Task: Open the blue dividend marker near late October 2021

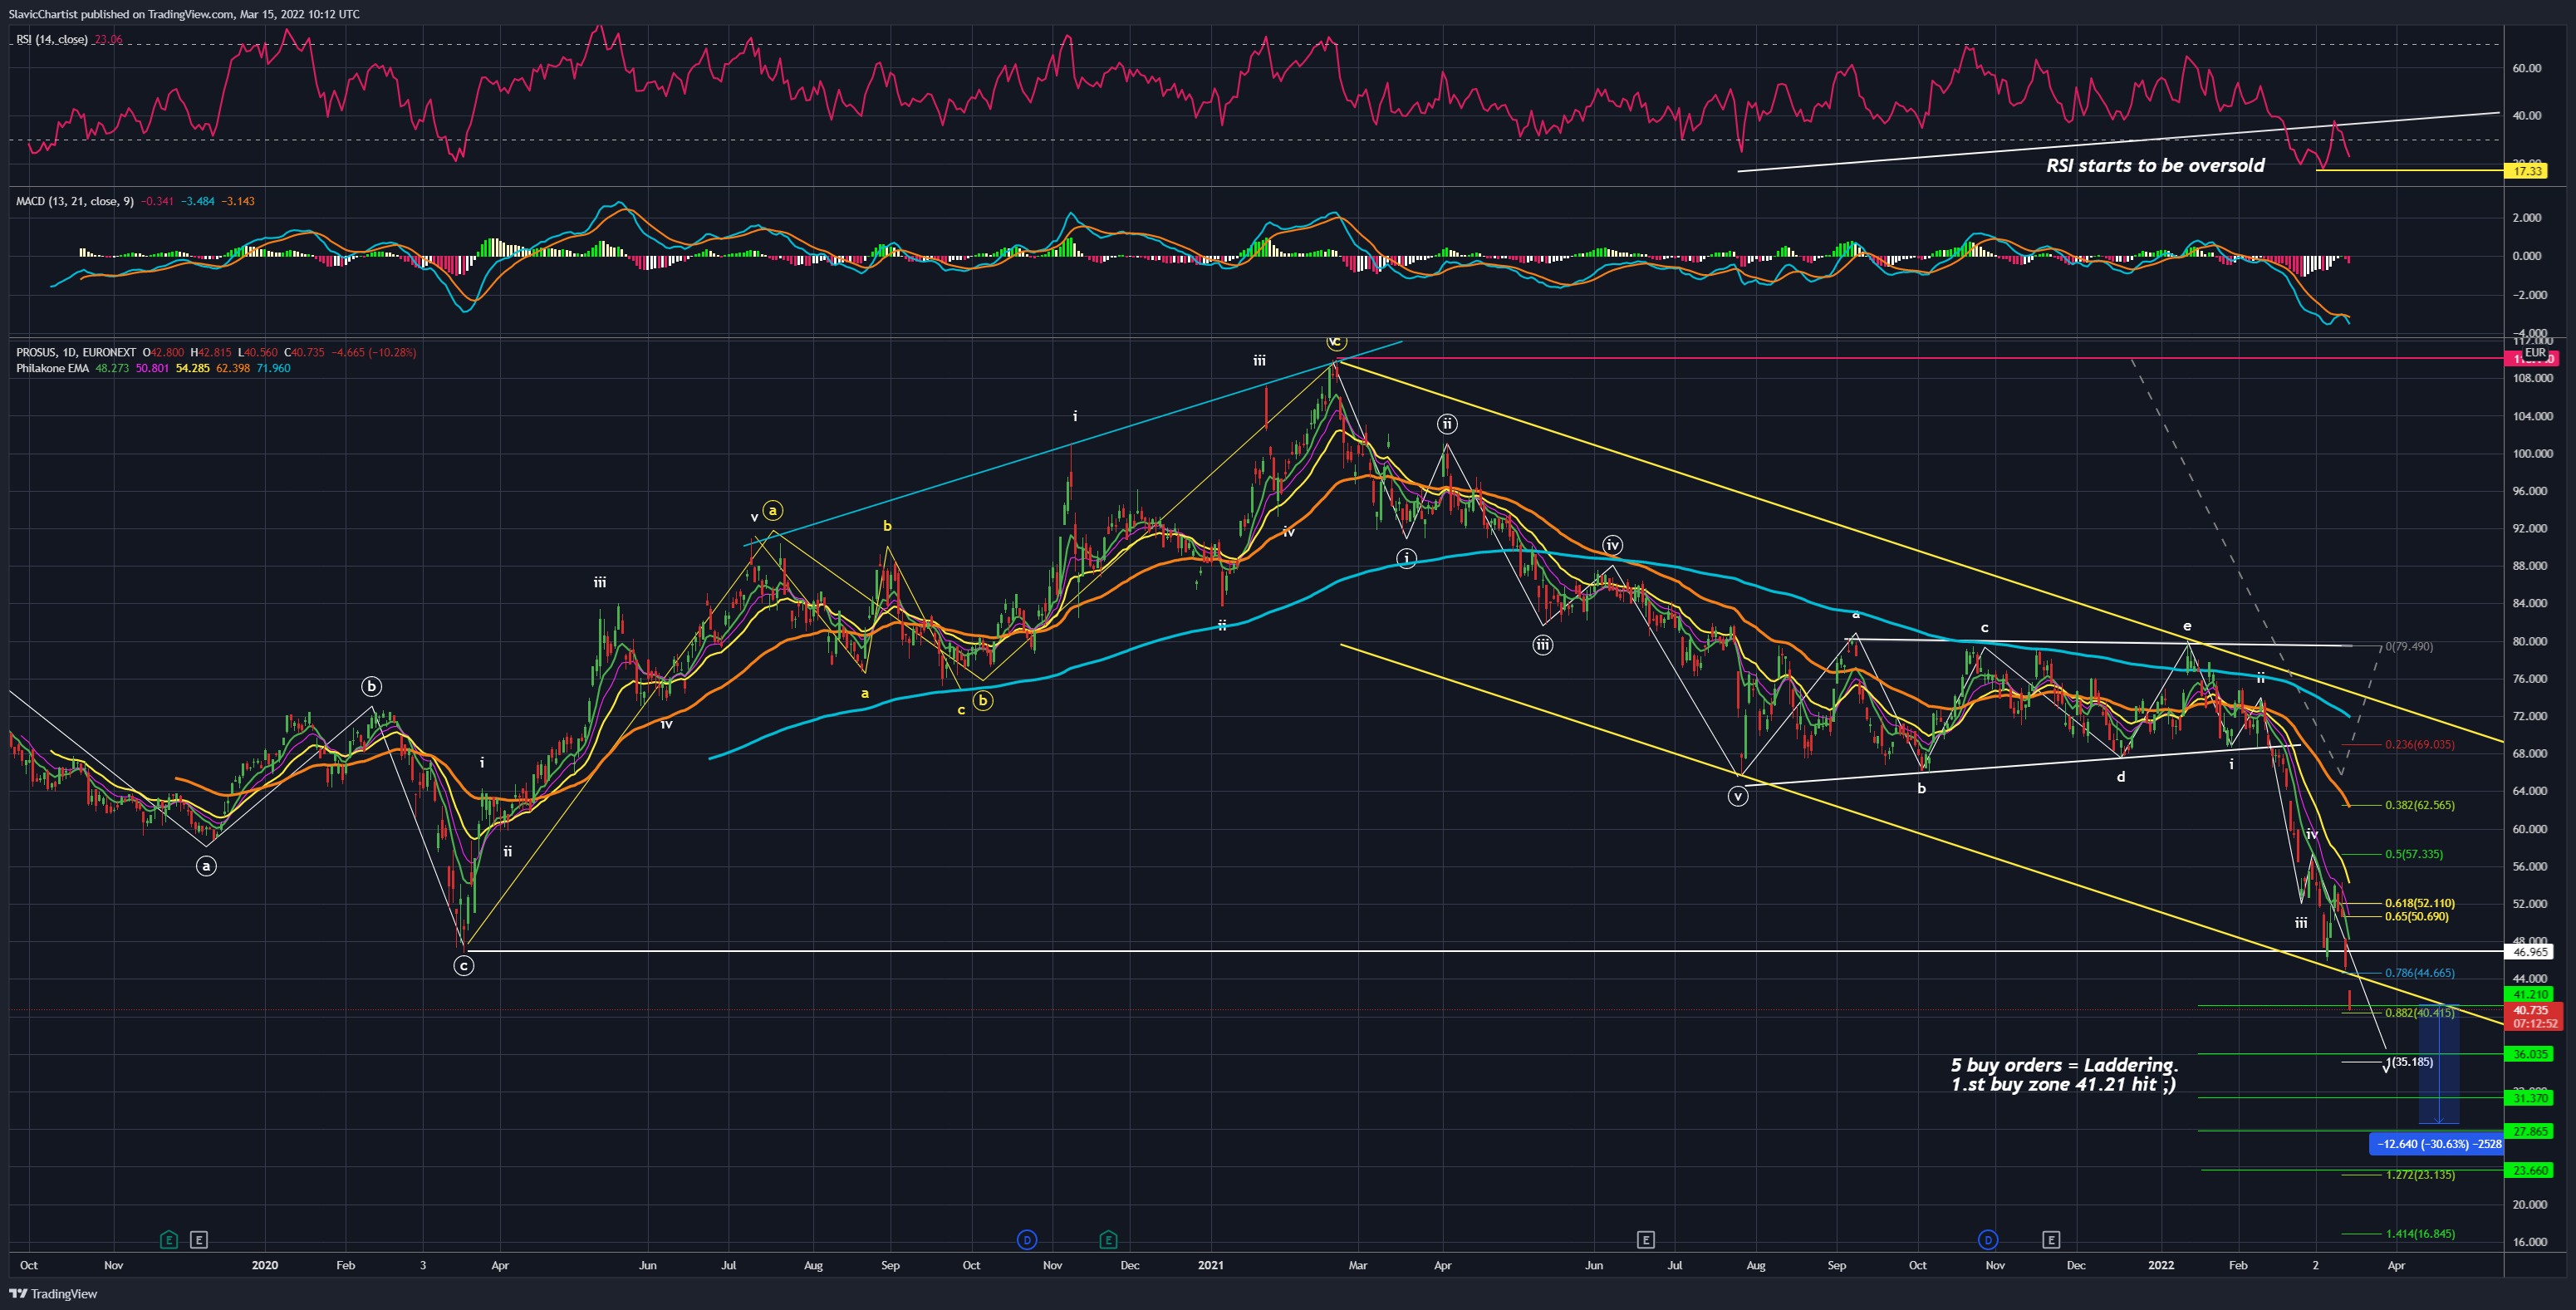Action: [x=1988, y=1240]
